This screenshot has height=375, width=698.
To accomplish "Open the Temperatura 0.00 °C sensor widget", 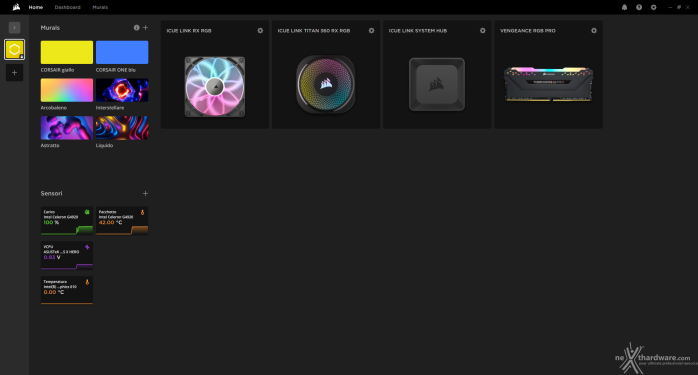I will pyautogui.click(x=67, y=290).
